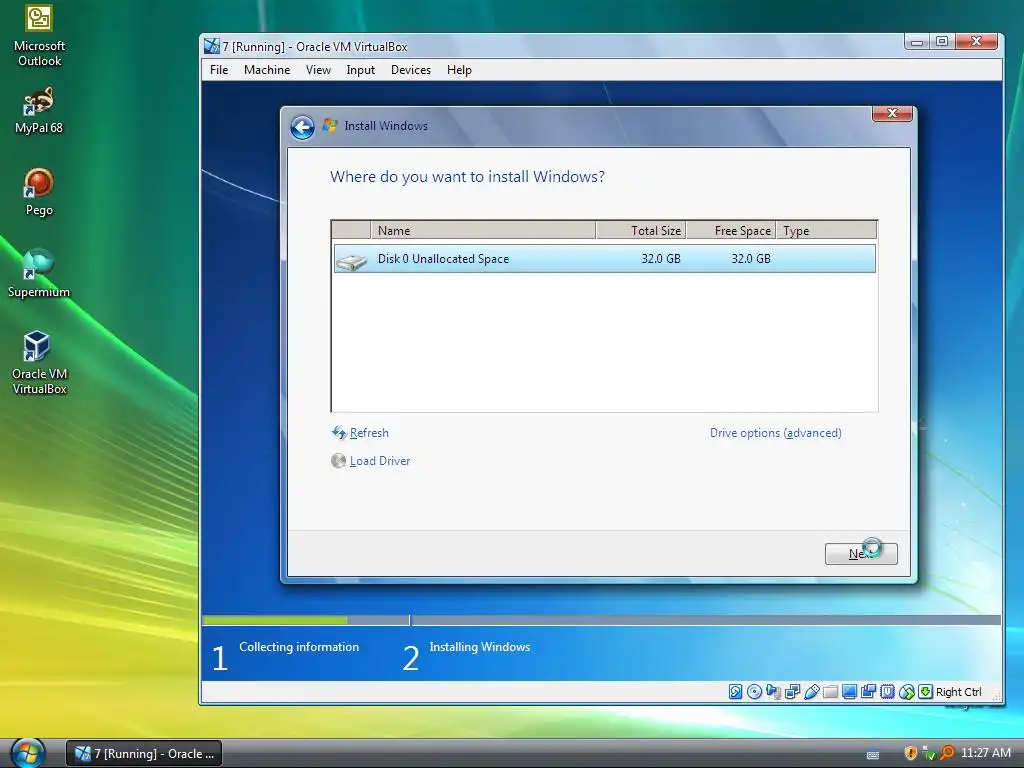This screenshot has width=1024, height=768.
Task: Click the Windows Start orb
Action: click(x=27, y=753)
